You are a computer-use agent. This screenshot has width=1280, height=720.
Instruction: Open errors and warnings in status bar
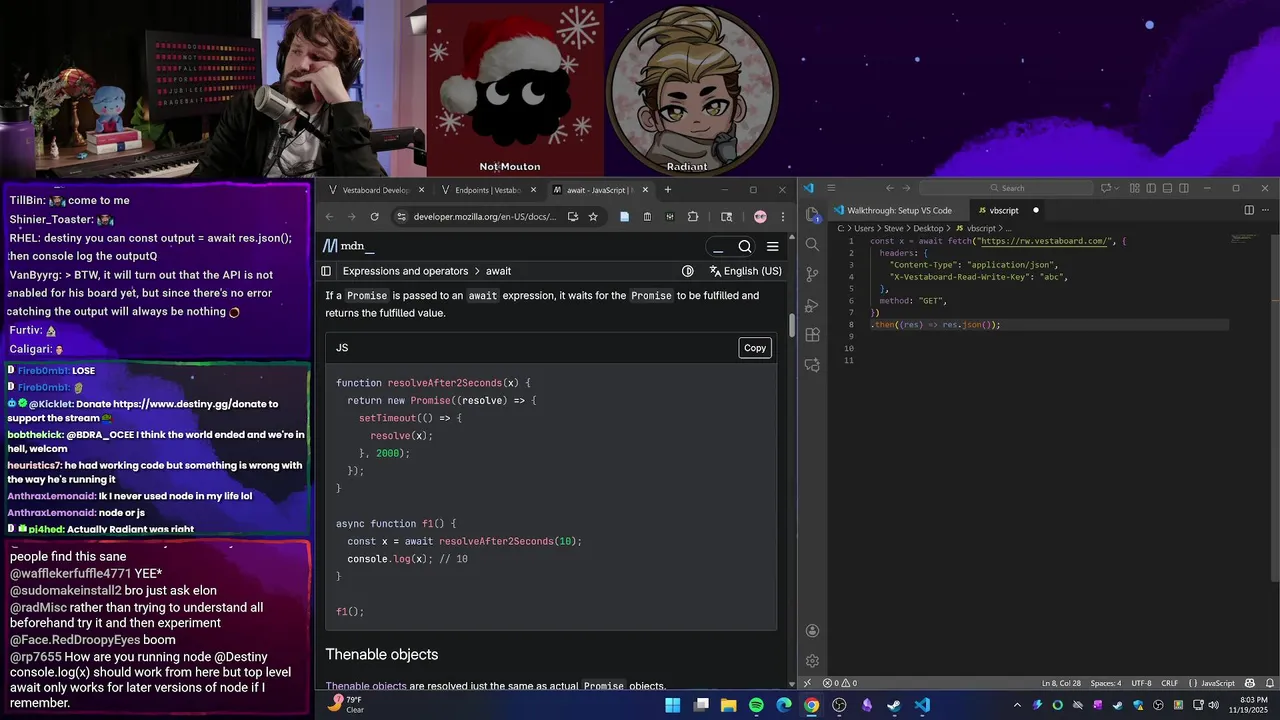pyautogui.click(x=840, y=683)
